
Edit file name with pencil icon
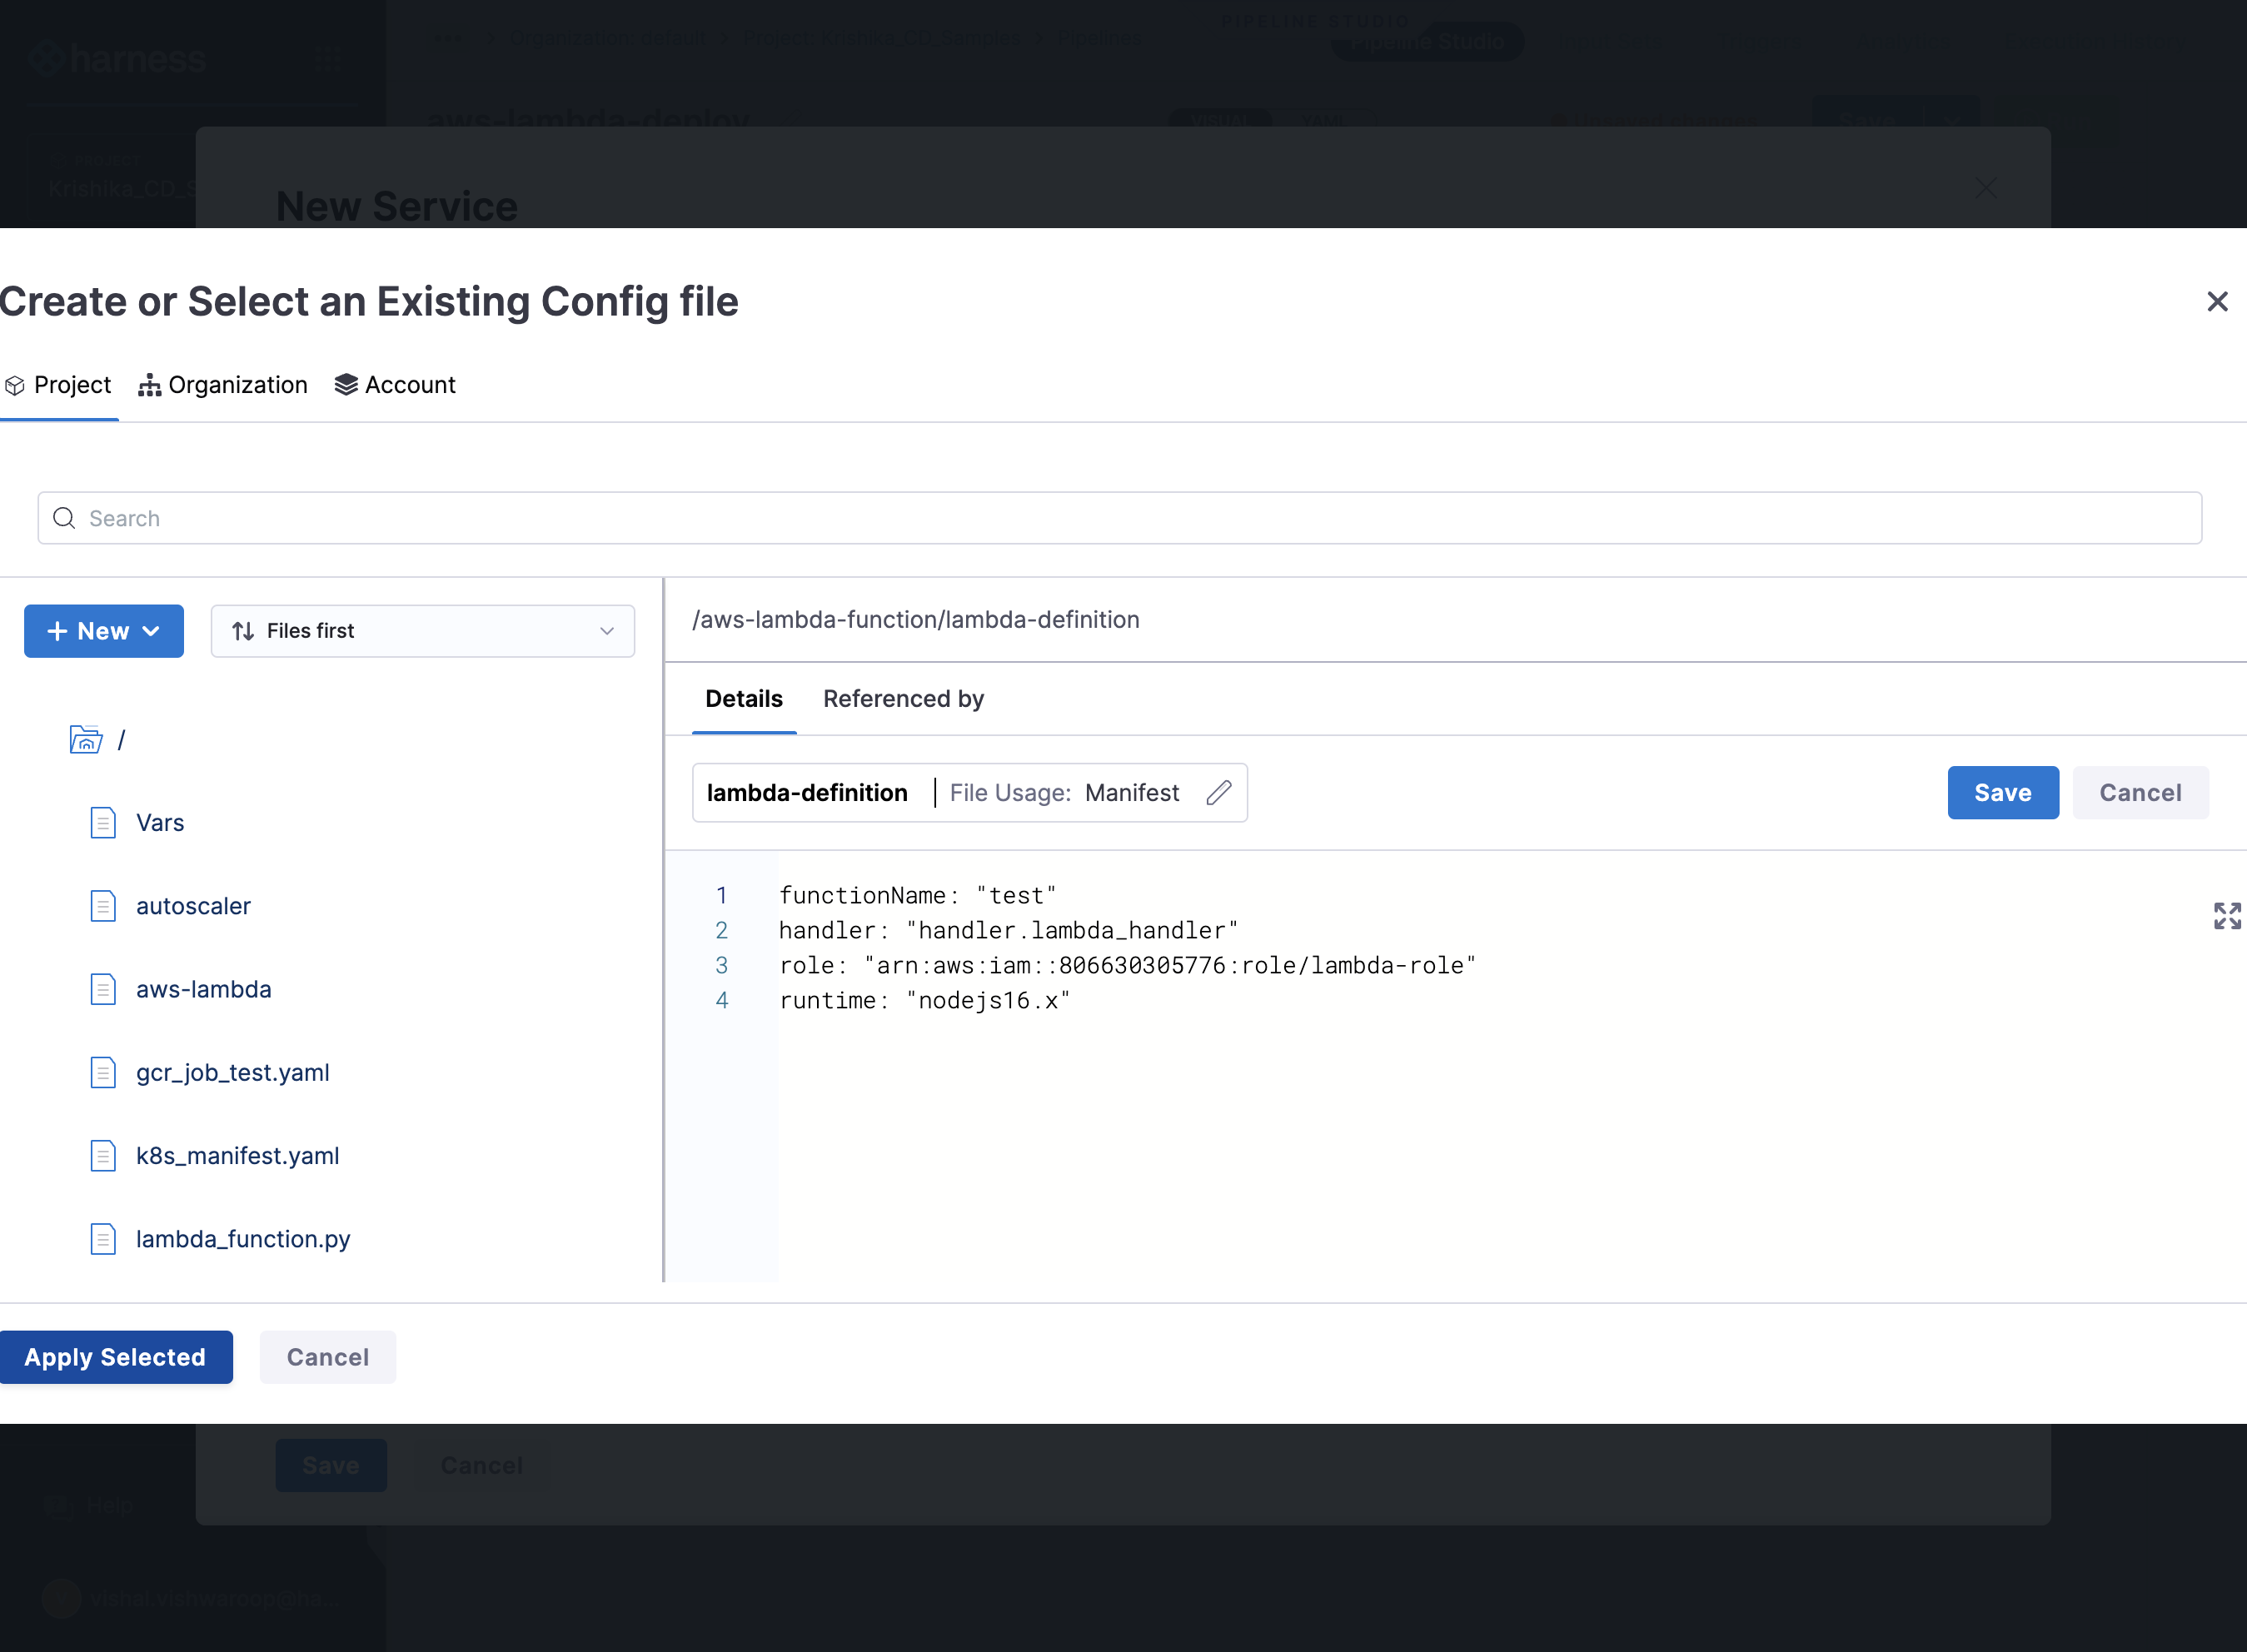click(1218, 793)
